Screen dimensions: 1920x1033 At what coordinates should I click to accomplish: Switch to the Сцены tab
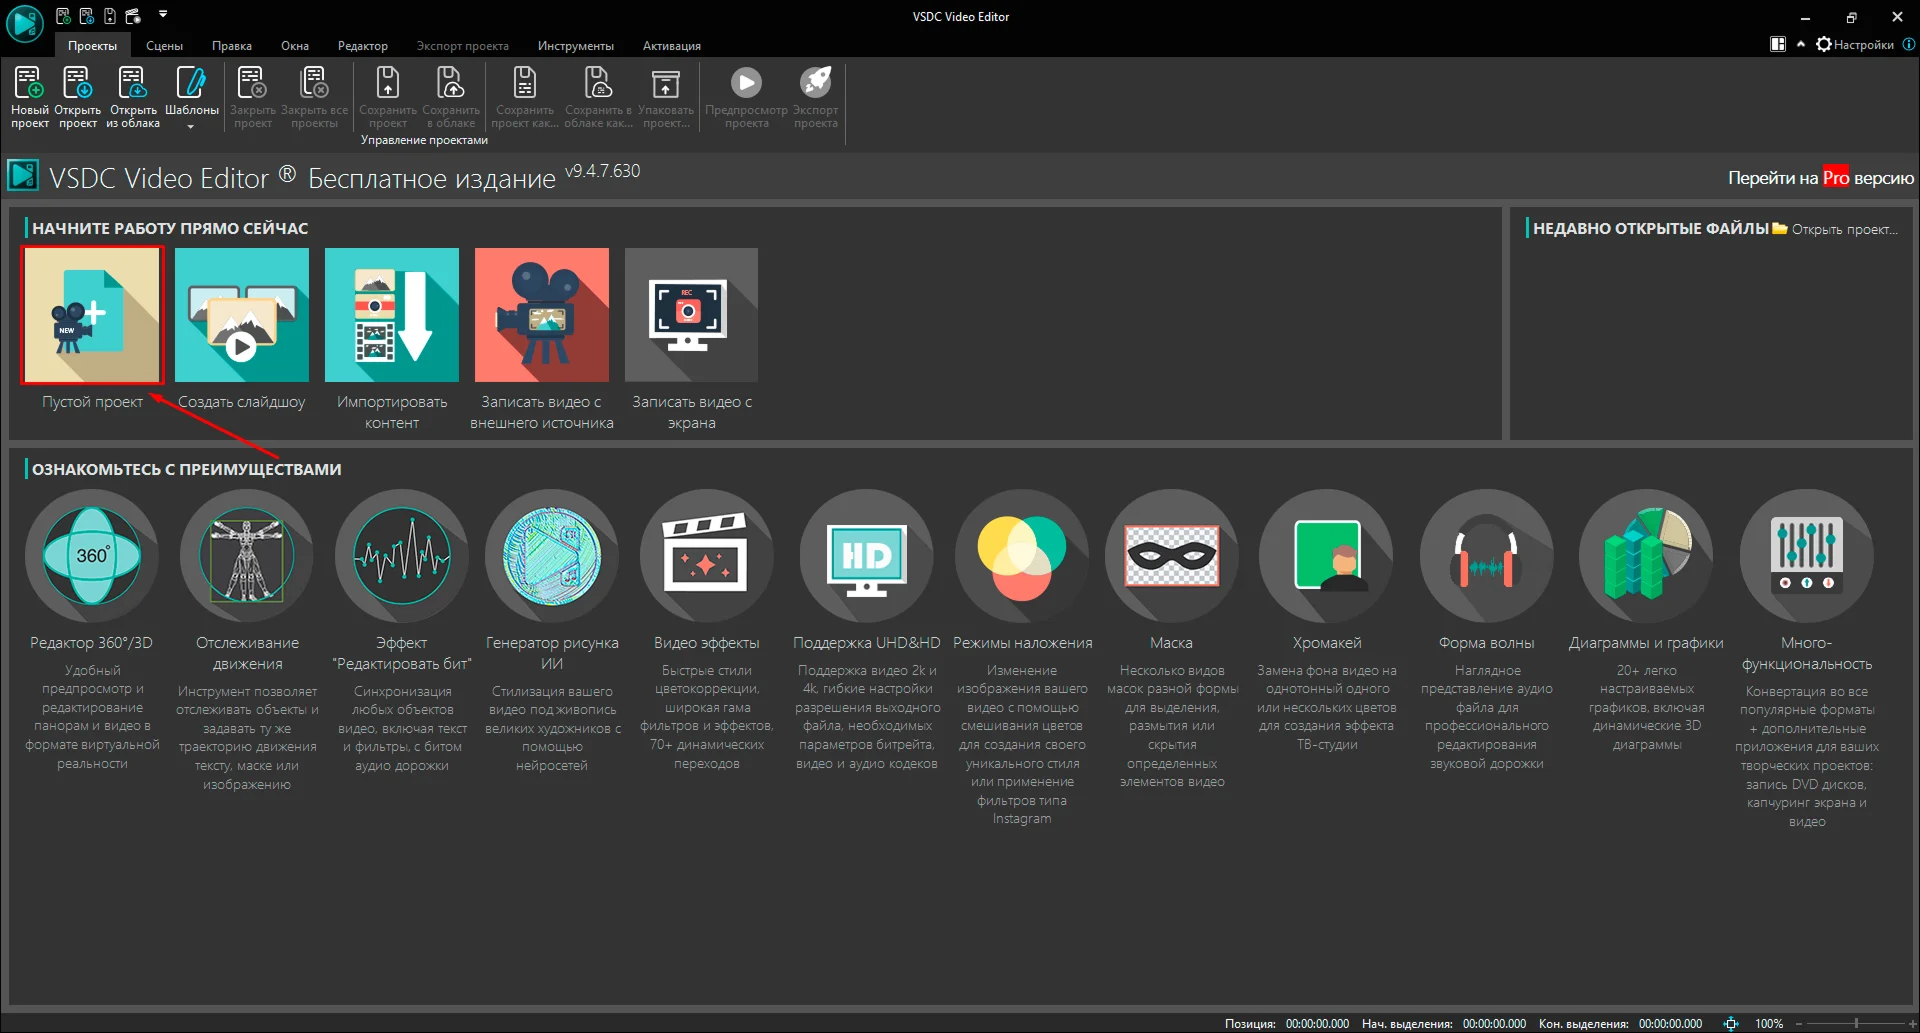click(164, 46)
